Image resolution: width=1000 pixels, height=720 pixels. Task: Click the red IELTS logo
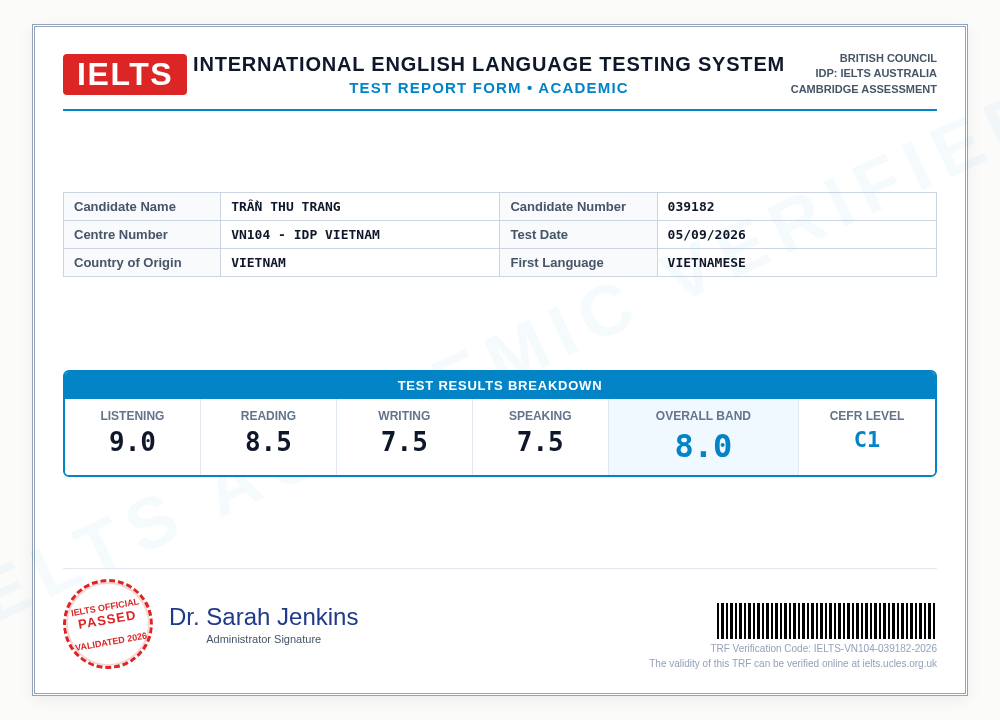[x=125, y=74]
